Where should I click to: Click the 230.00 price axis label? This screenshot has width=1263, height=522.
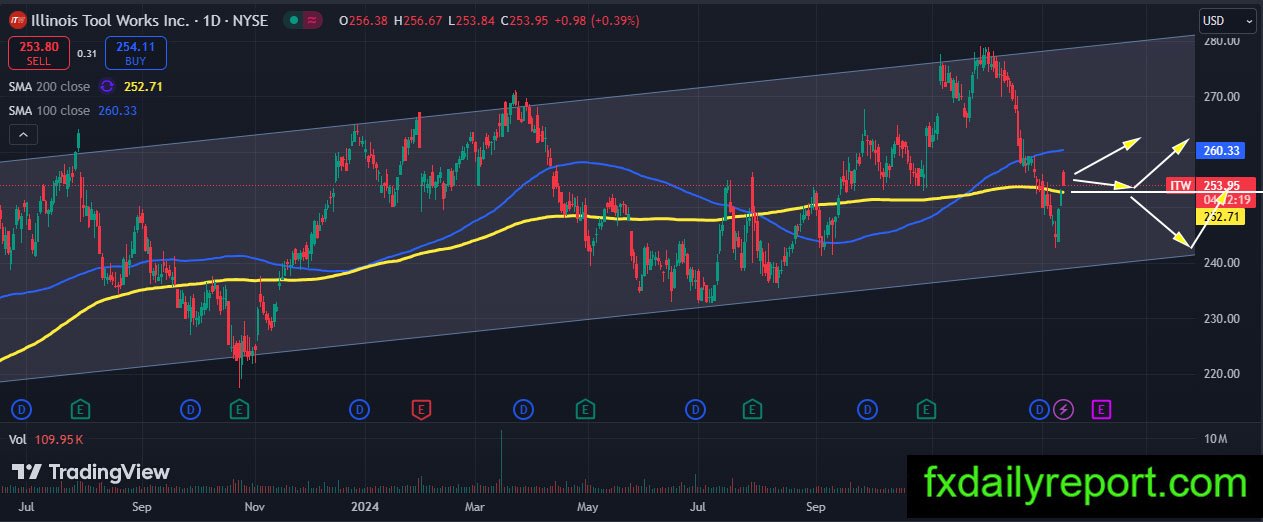click(1222, 319)
